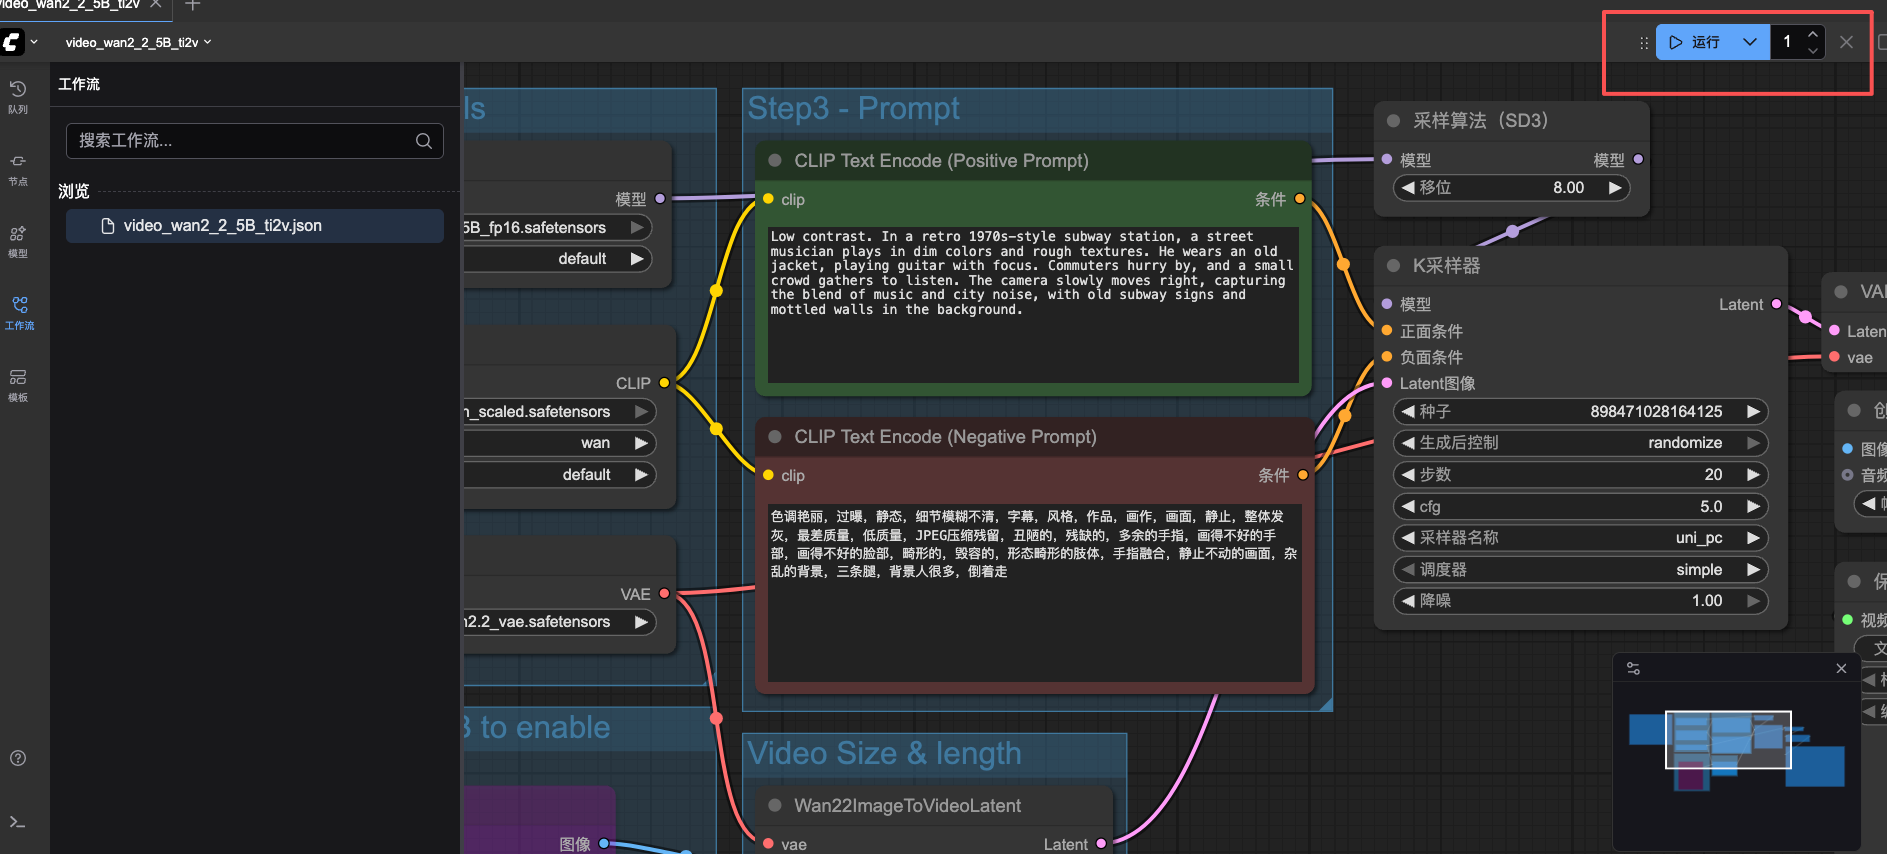This screenshot has height=854, width=1887.
Task: Open the 采样器名称 uni_pc selector
Action: click(1580, 538)
